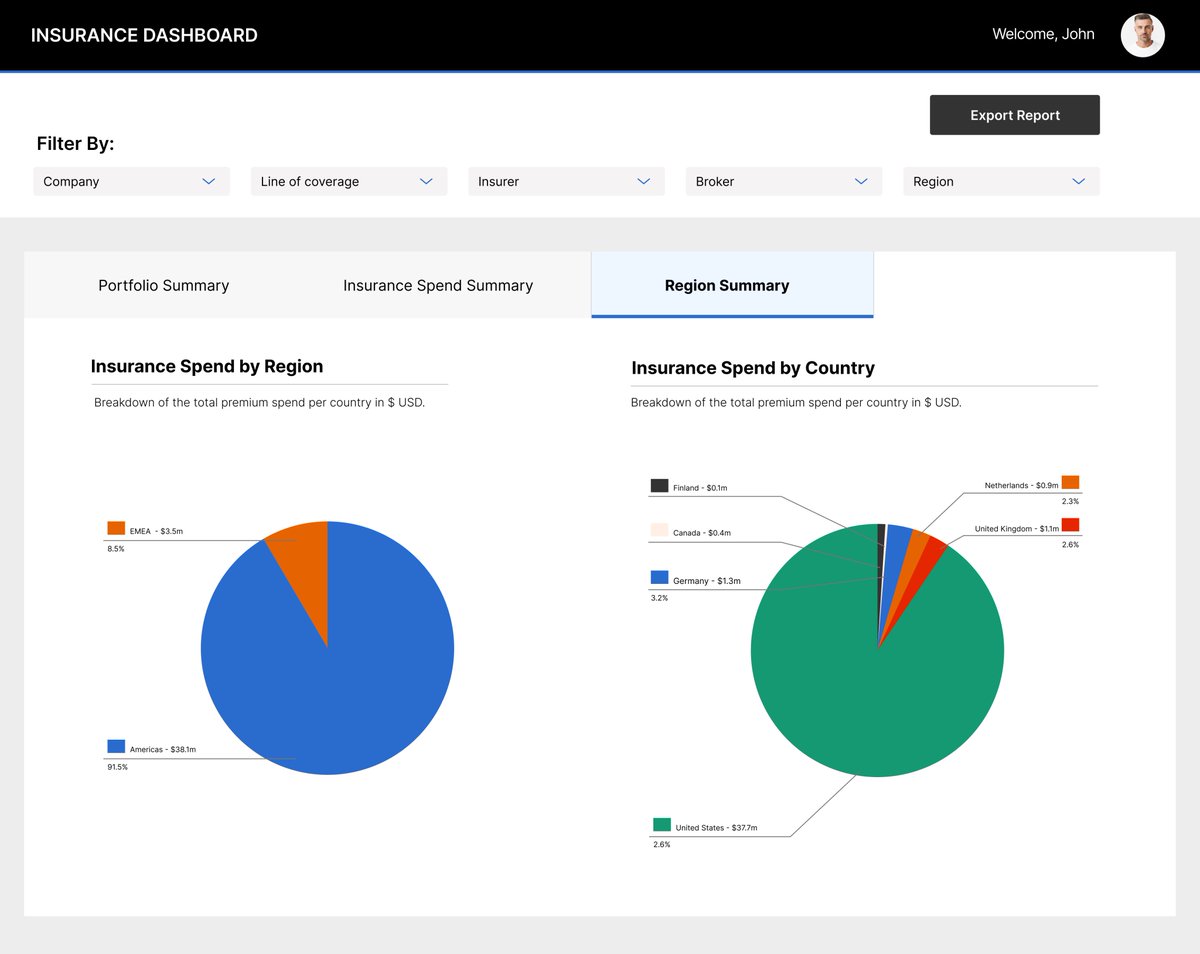Click the 8.5% value under EMEA

tap(116, 549)
